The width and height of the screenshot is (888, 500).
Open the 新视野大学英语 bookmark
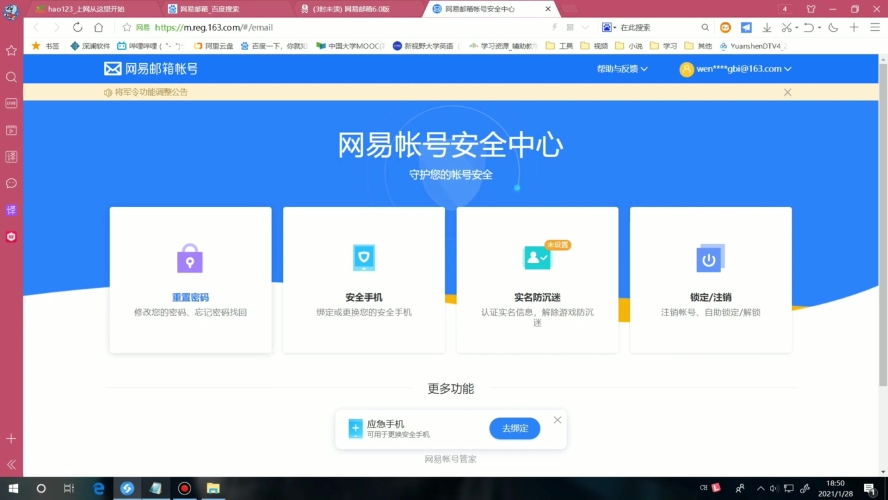coord(426,46)
